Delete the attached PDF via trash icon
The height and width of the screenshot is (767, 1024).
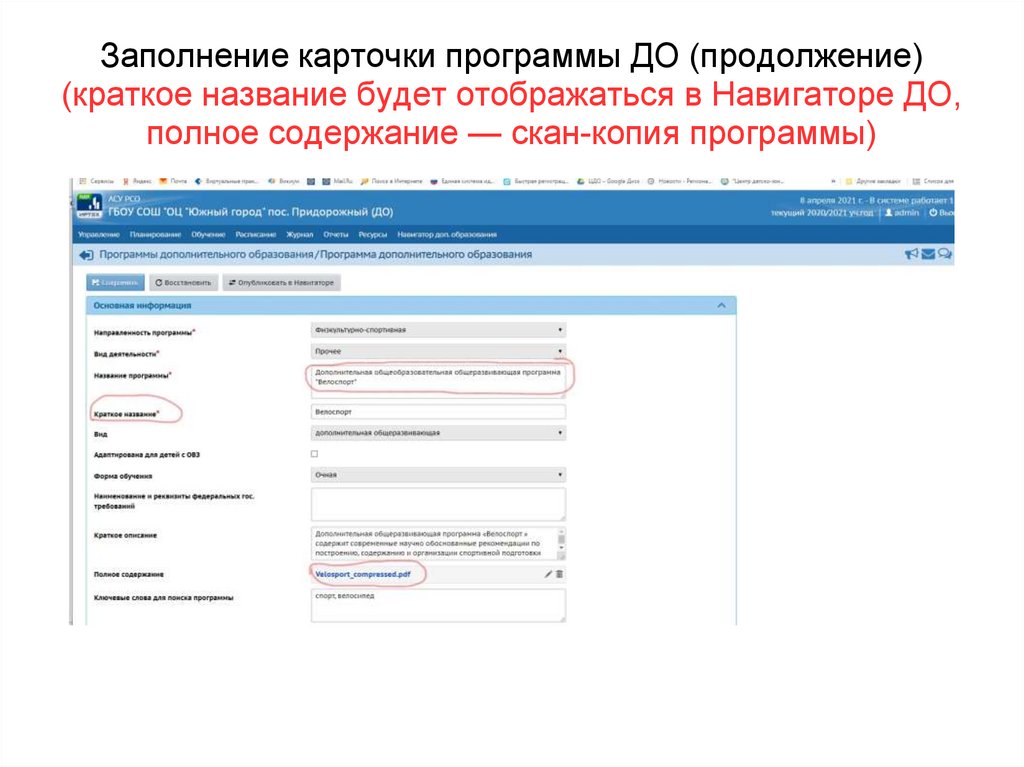tap(560, 572)
